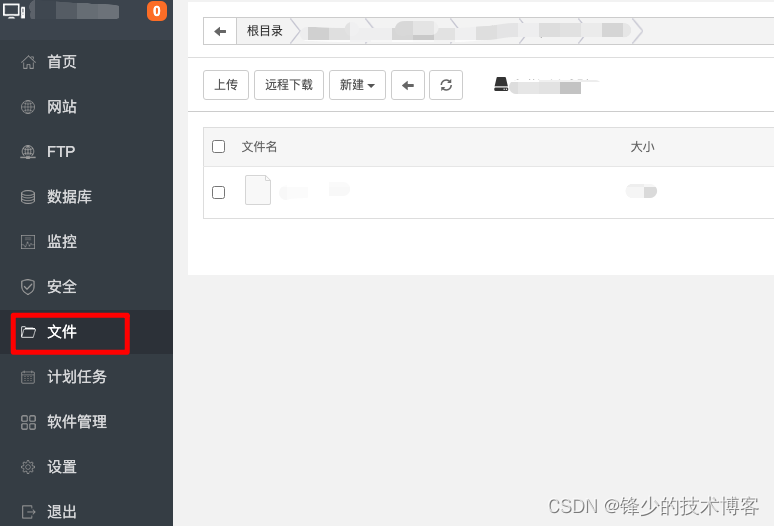Click the monitoring chart icon

[x=28, y=242]
